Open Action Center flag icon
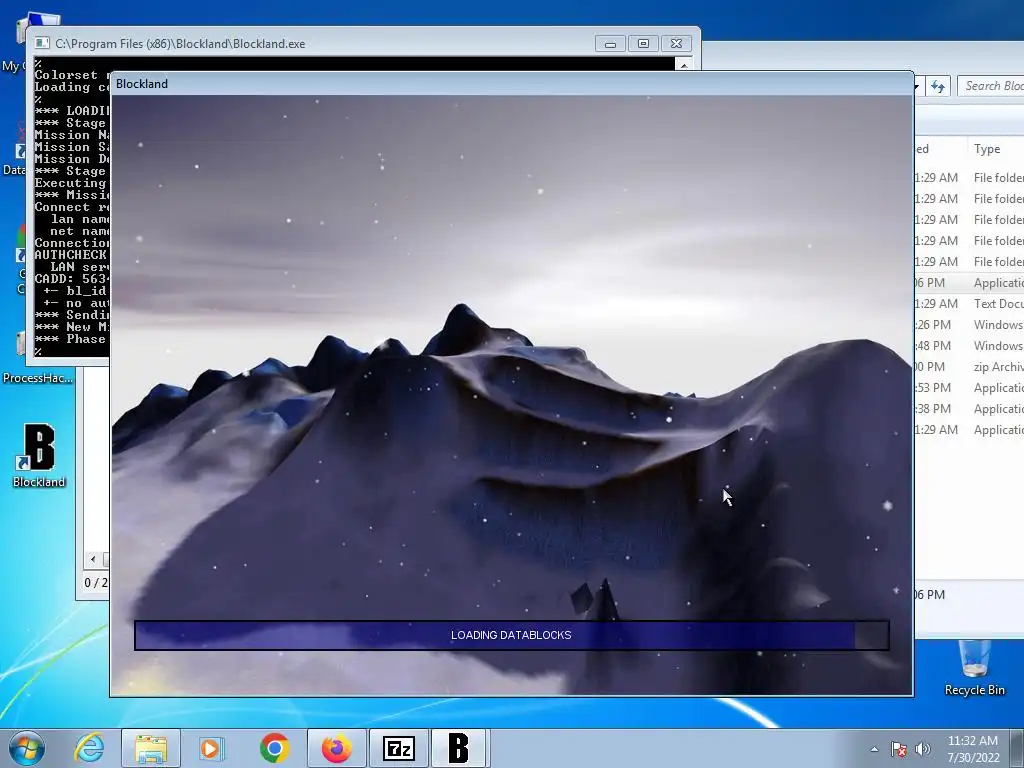Image resolution: width=1024 pixels, height=768 pixels. pos(899,749)
